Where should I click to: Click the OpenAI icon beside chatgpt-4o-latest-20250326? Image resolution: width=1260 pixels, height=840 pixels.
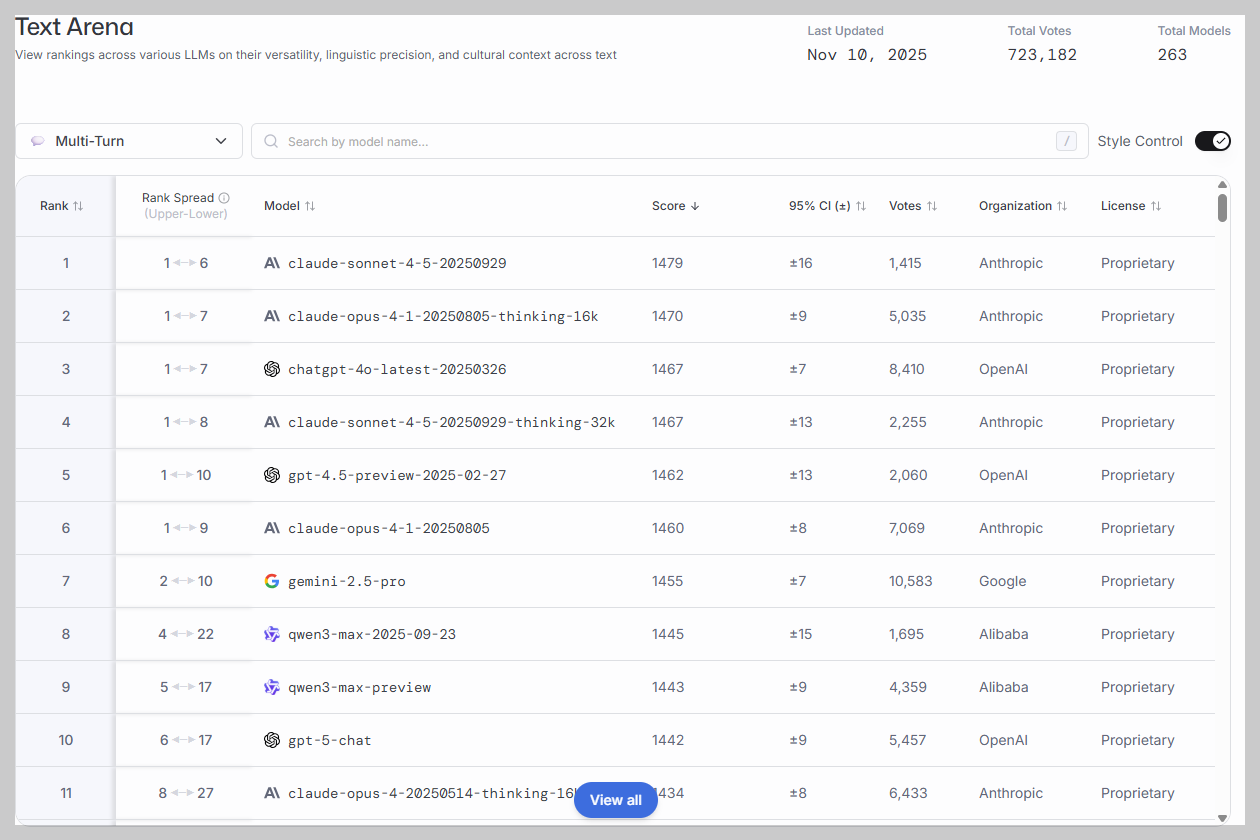click(272, 369)
